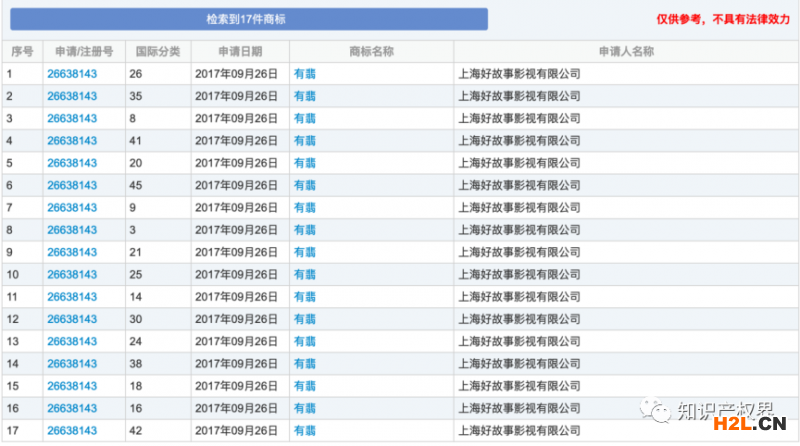Screen dimensions: 800x446
Task: Open registration number link for class 24 row
Action: [72, 341]
